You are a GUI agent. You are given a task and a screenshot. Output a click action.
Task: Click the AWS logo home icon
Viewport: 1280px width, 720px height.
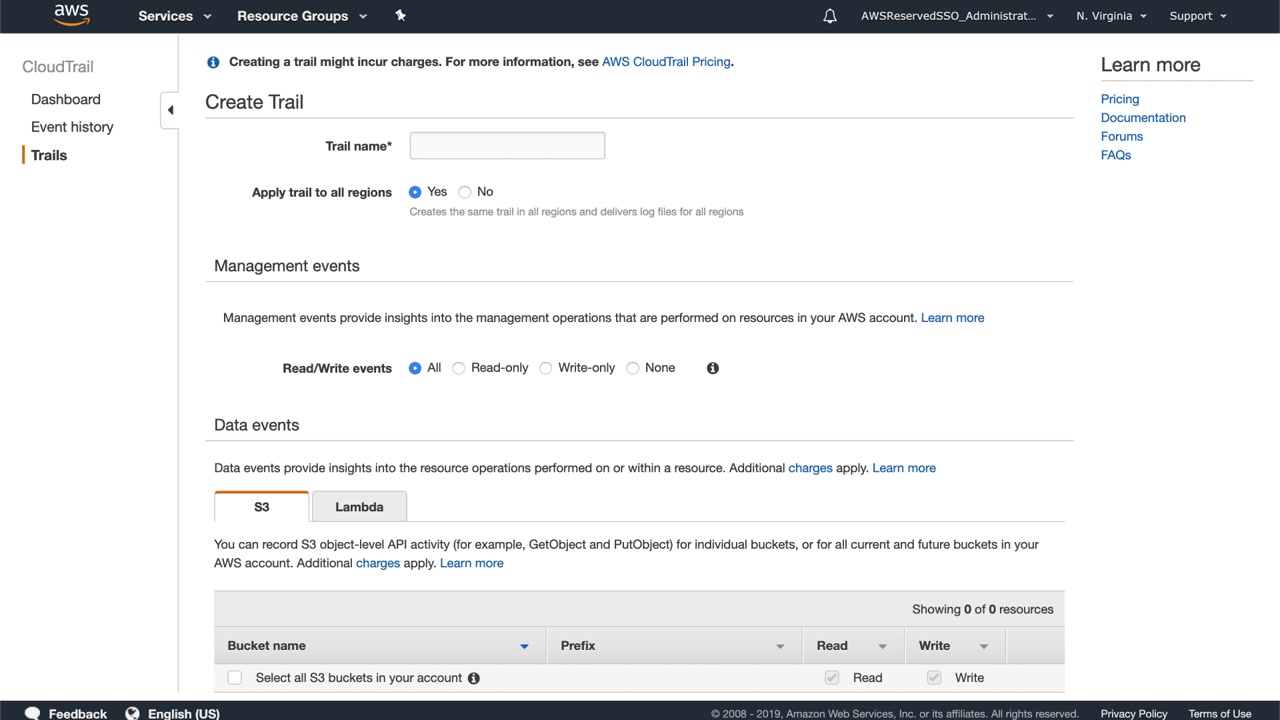pyautogui.click(x=71, y=15)
